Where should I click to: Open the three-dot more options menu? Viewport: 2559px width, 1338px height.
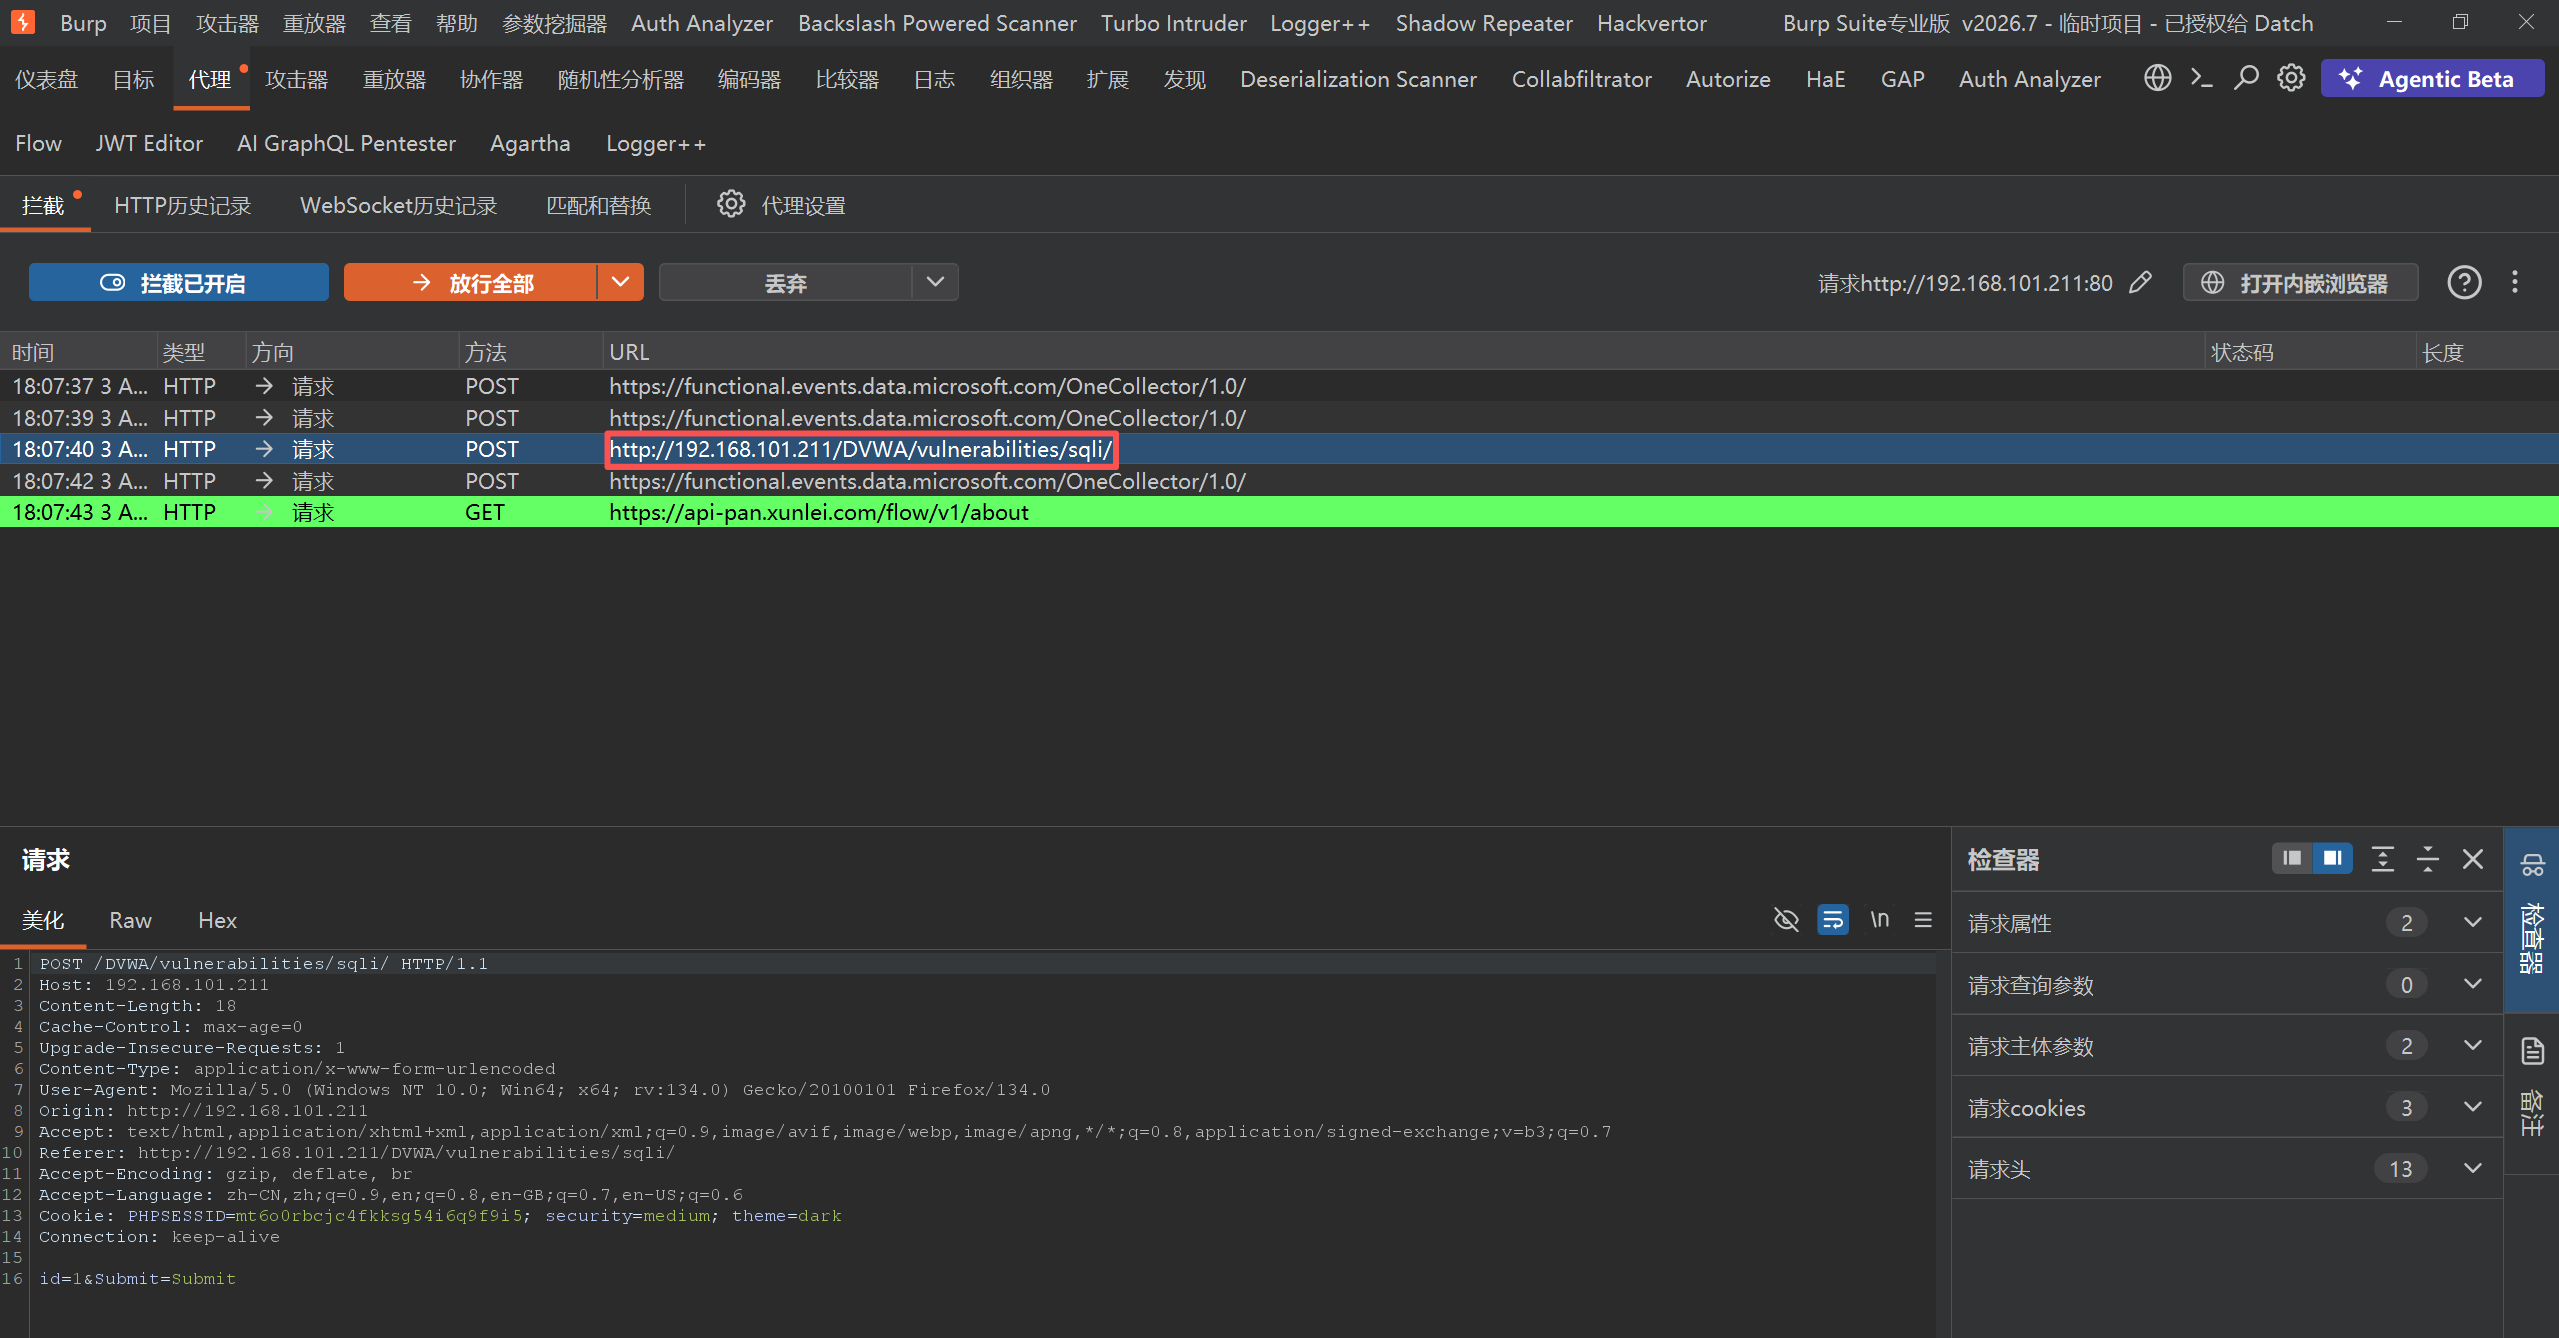click(2515, 283)
